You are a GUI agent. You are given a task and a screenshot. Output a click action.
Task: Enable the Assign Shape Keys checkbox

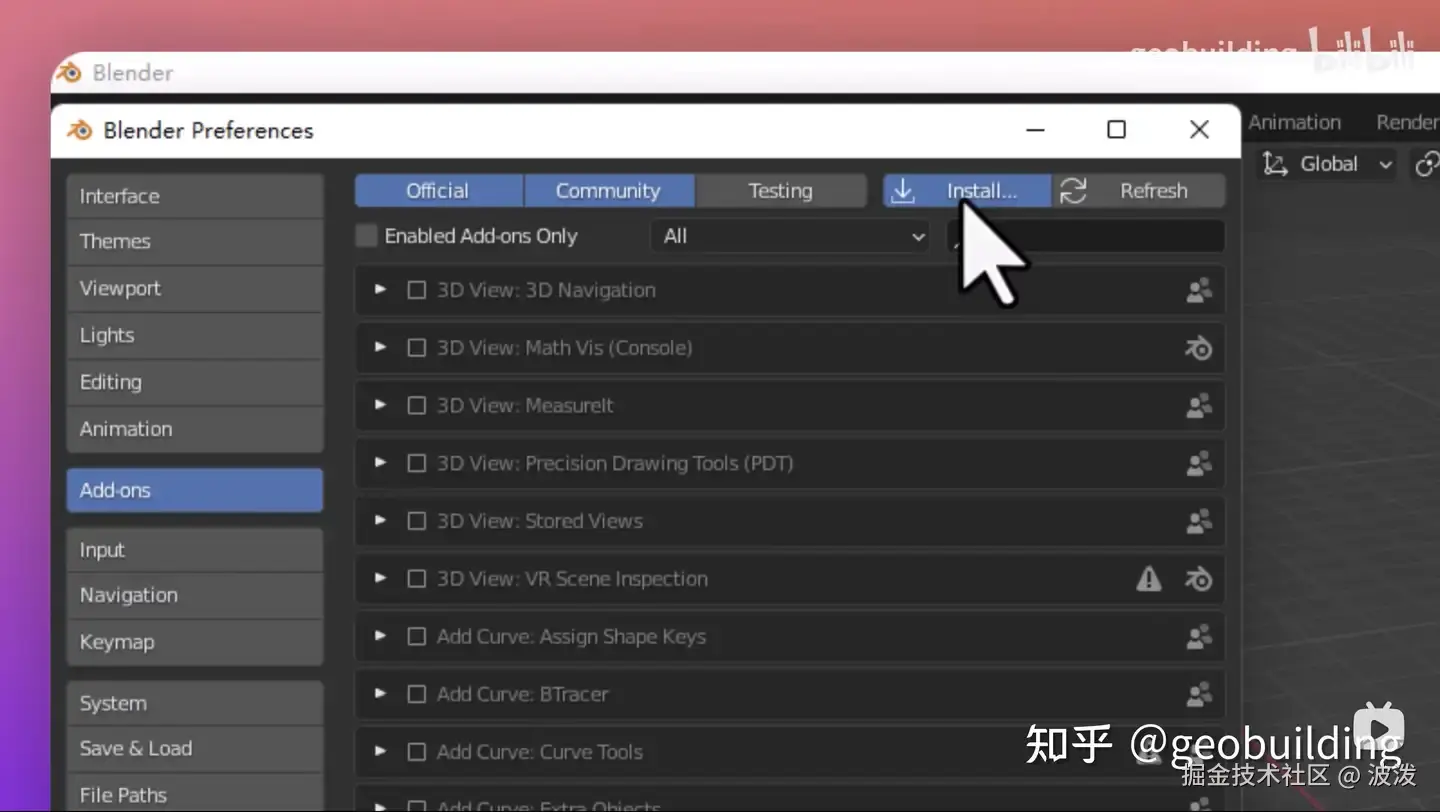point(417,637)
